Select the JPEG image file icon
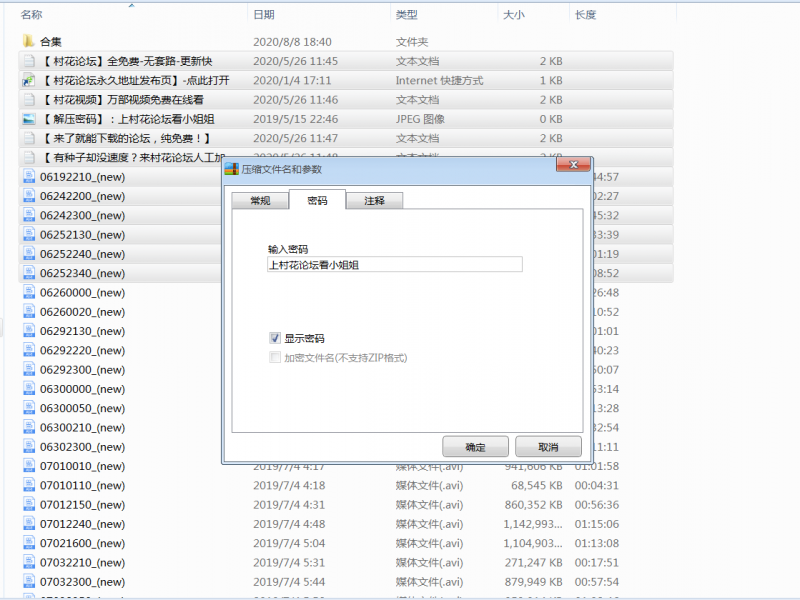 (x=29, y=119)
